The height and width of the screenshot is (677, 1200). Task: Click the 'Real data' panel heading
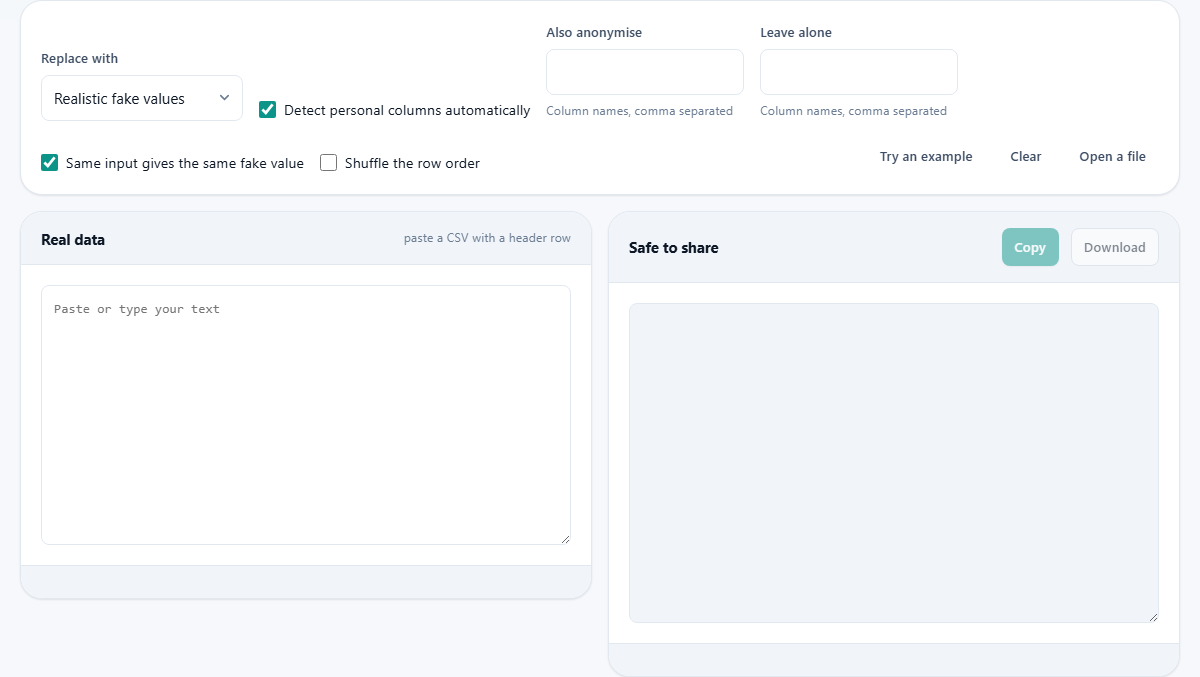73,239
